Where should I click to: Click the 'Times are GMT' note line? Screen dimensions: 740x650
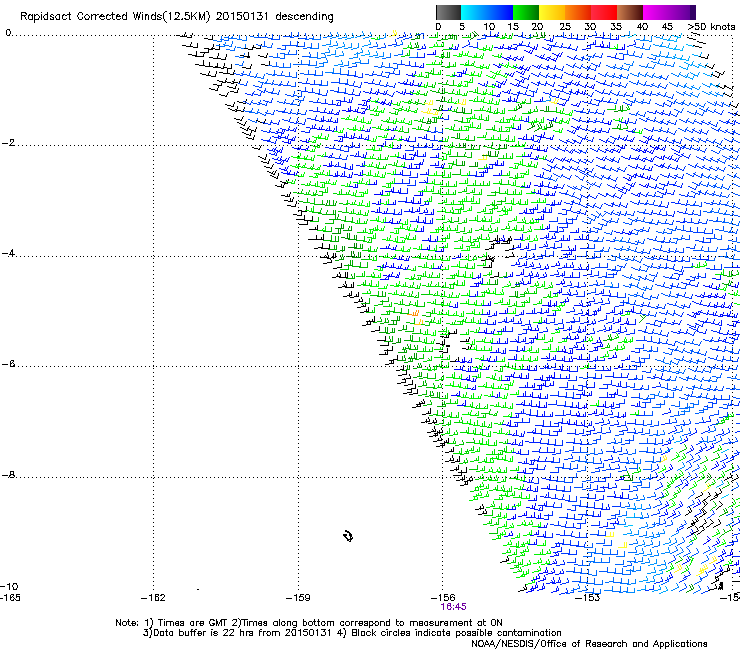click(x=309, y=623)
